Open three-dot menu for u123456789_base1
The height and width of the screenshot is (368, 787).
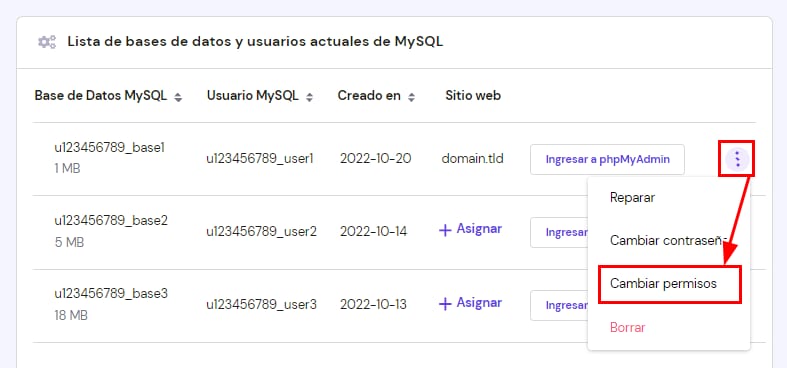[x=737, y=160]
